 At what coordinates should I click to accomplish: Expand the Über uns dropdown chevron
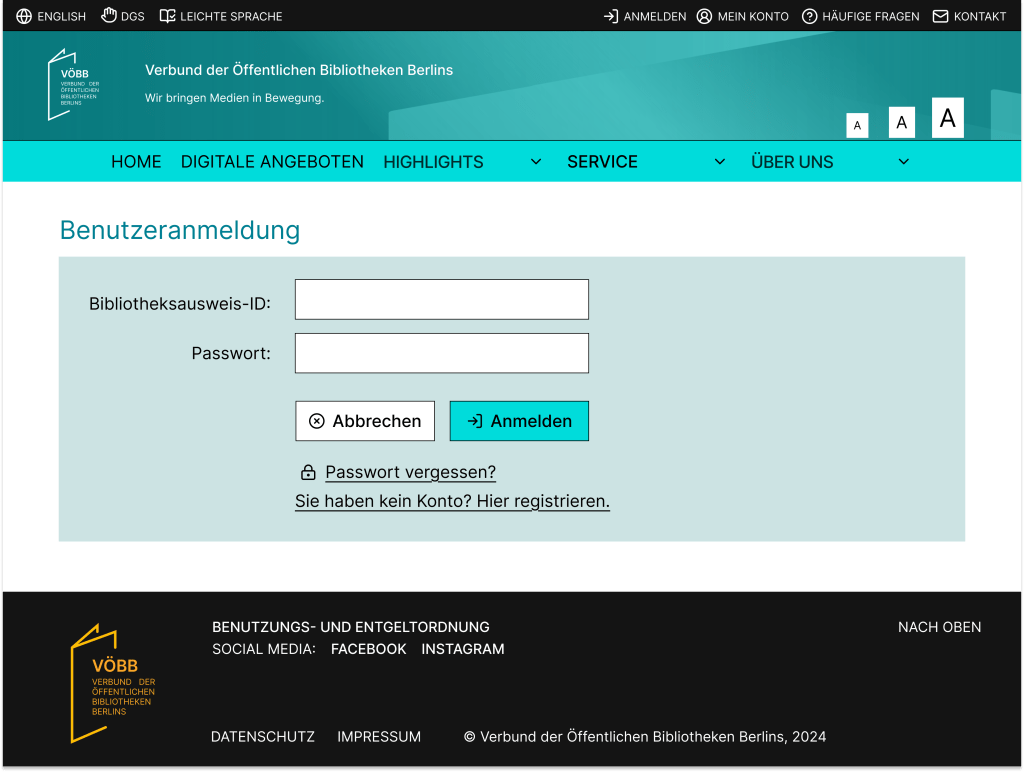(903, 162)
